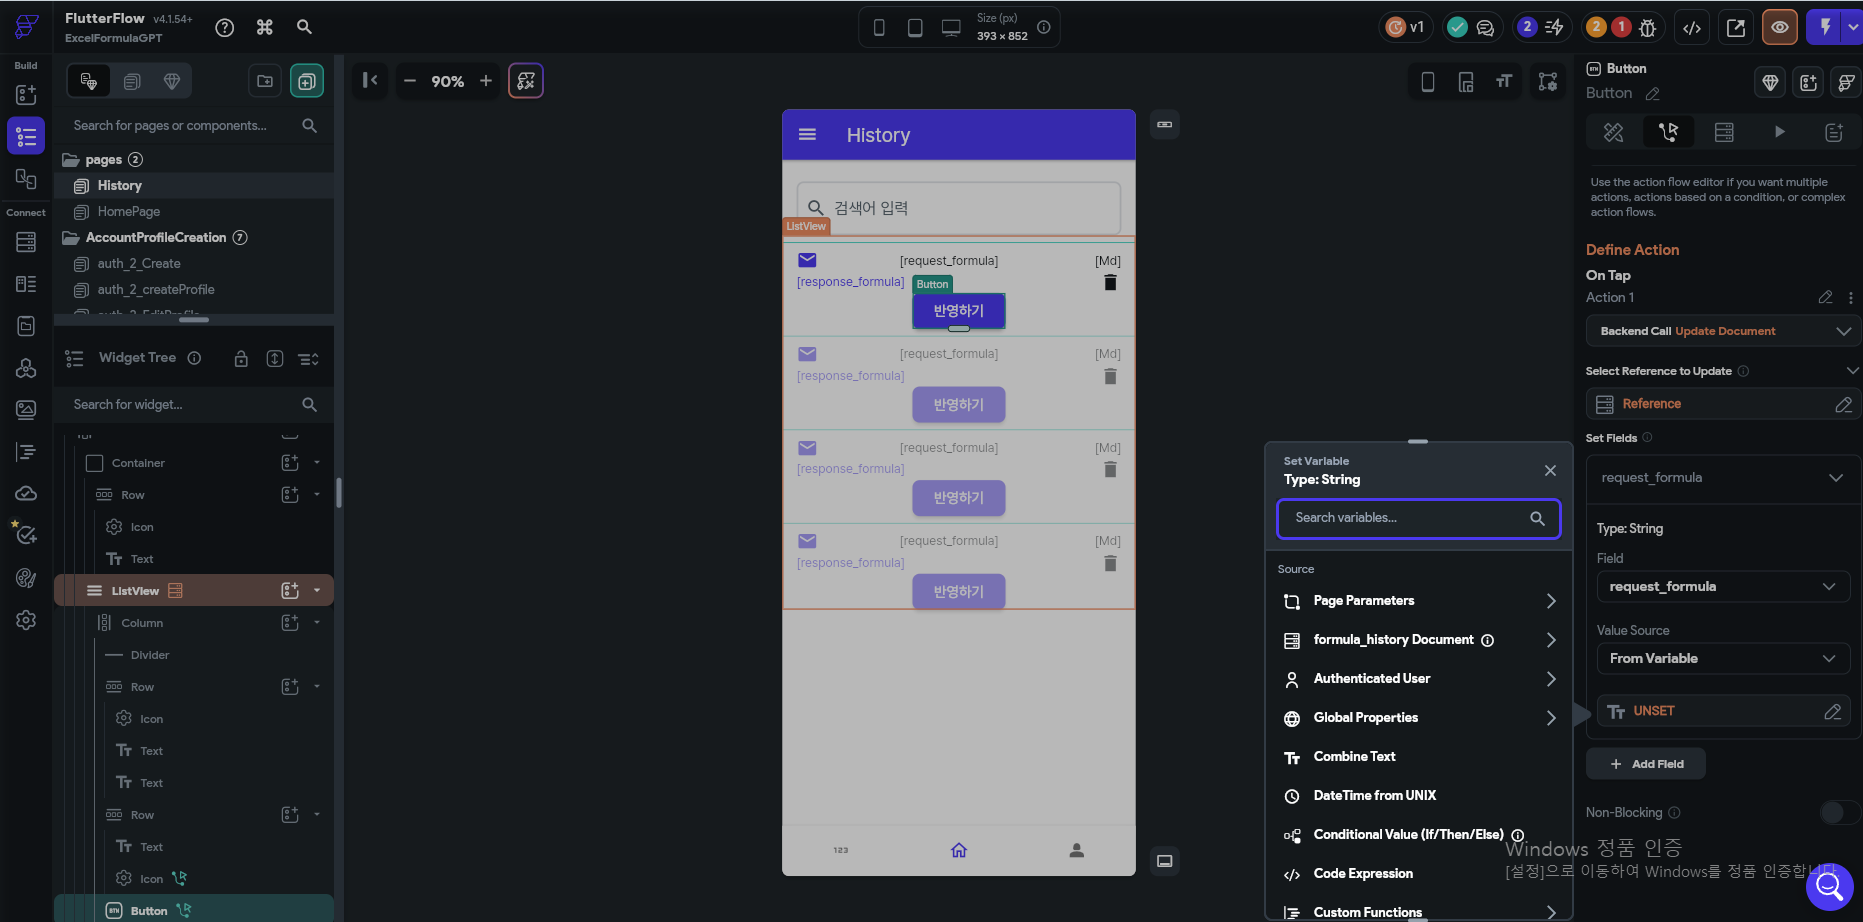Expand formula_history Document source
The image size is (1863, 922).
[x=1419, y=640]
